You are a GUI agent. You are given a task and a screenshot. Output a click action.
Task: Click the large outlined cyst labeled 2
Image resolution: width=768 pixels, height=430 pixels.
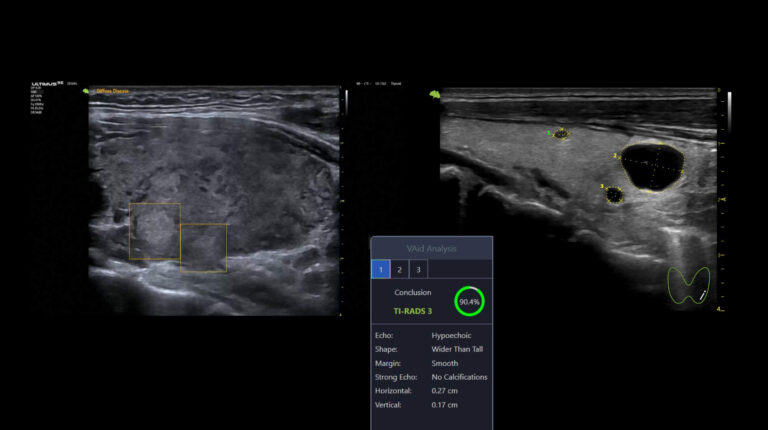pos(652,167)
